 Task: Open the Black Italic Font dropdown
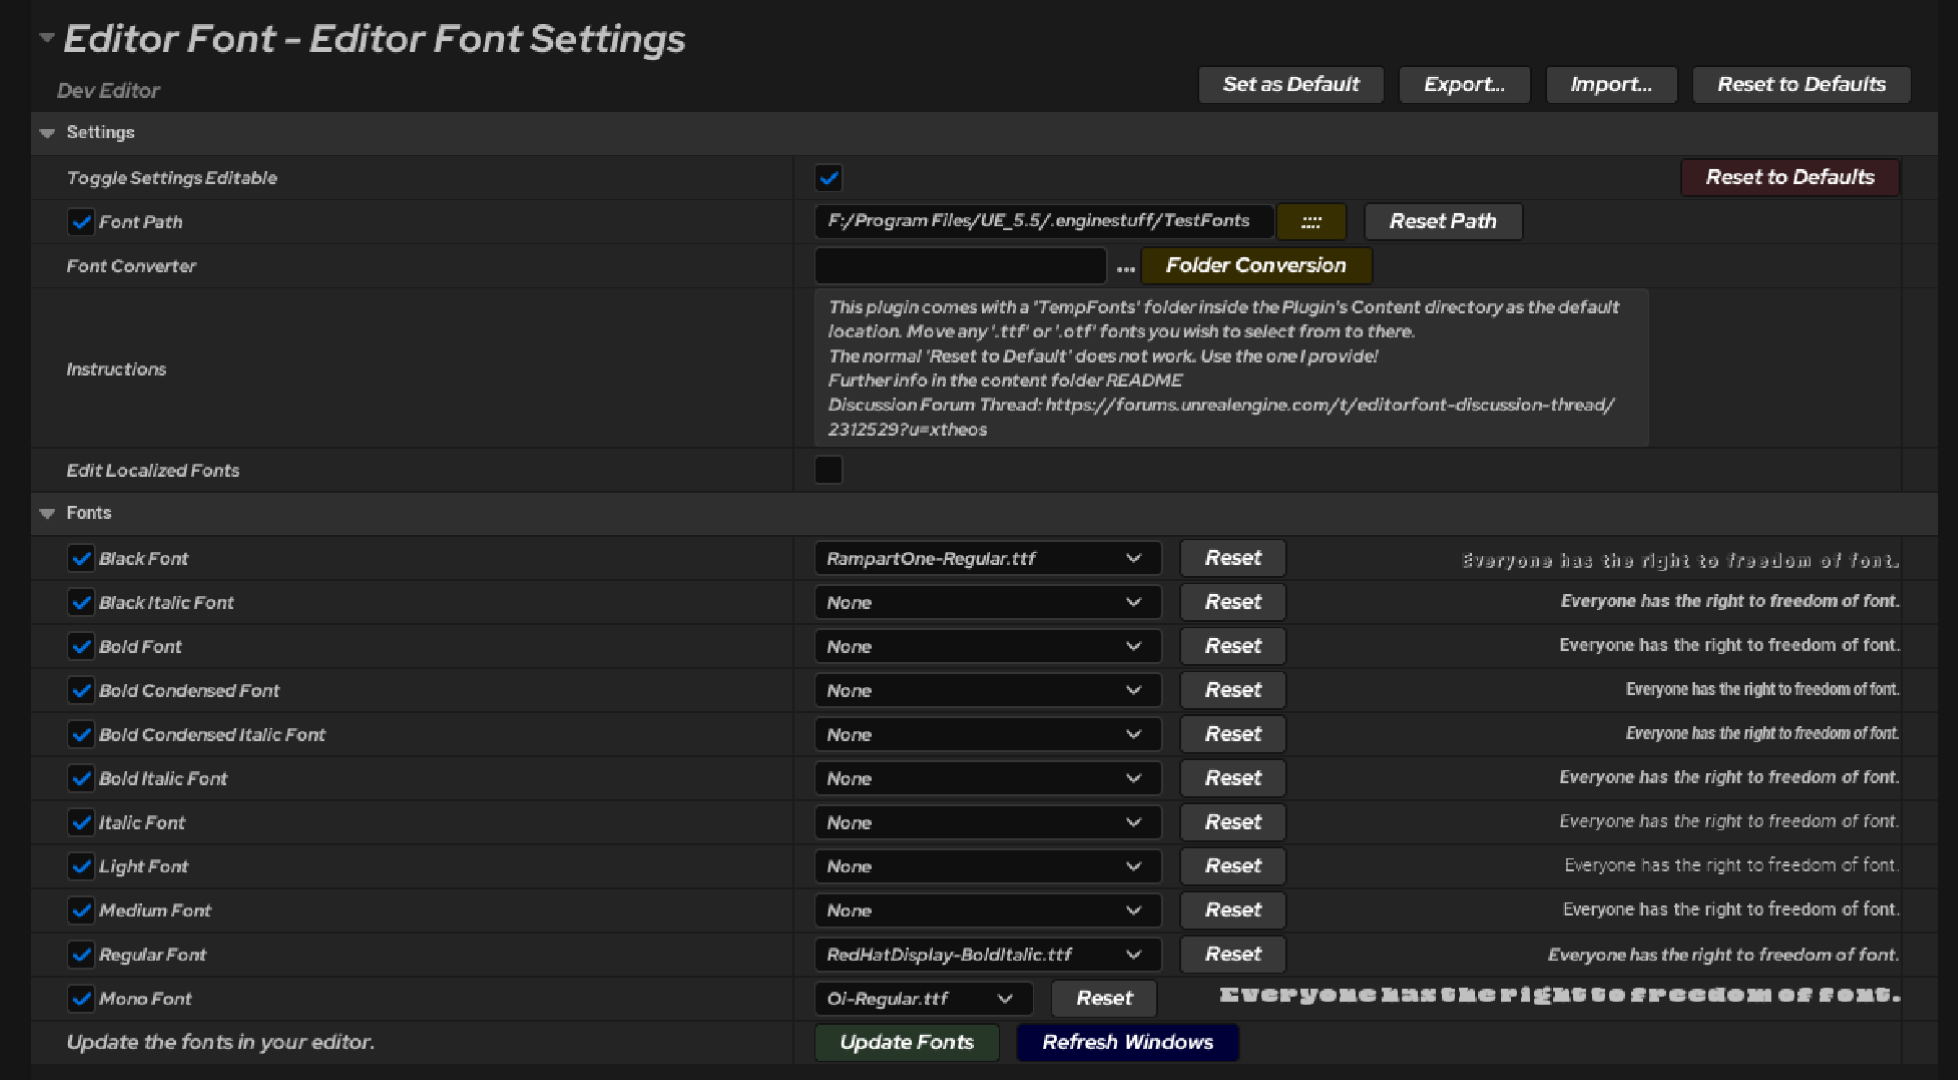pos(987,602)
